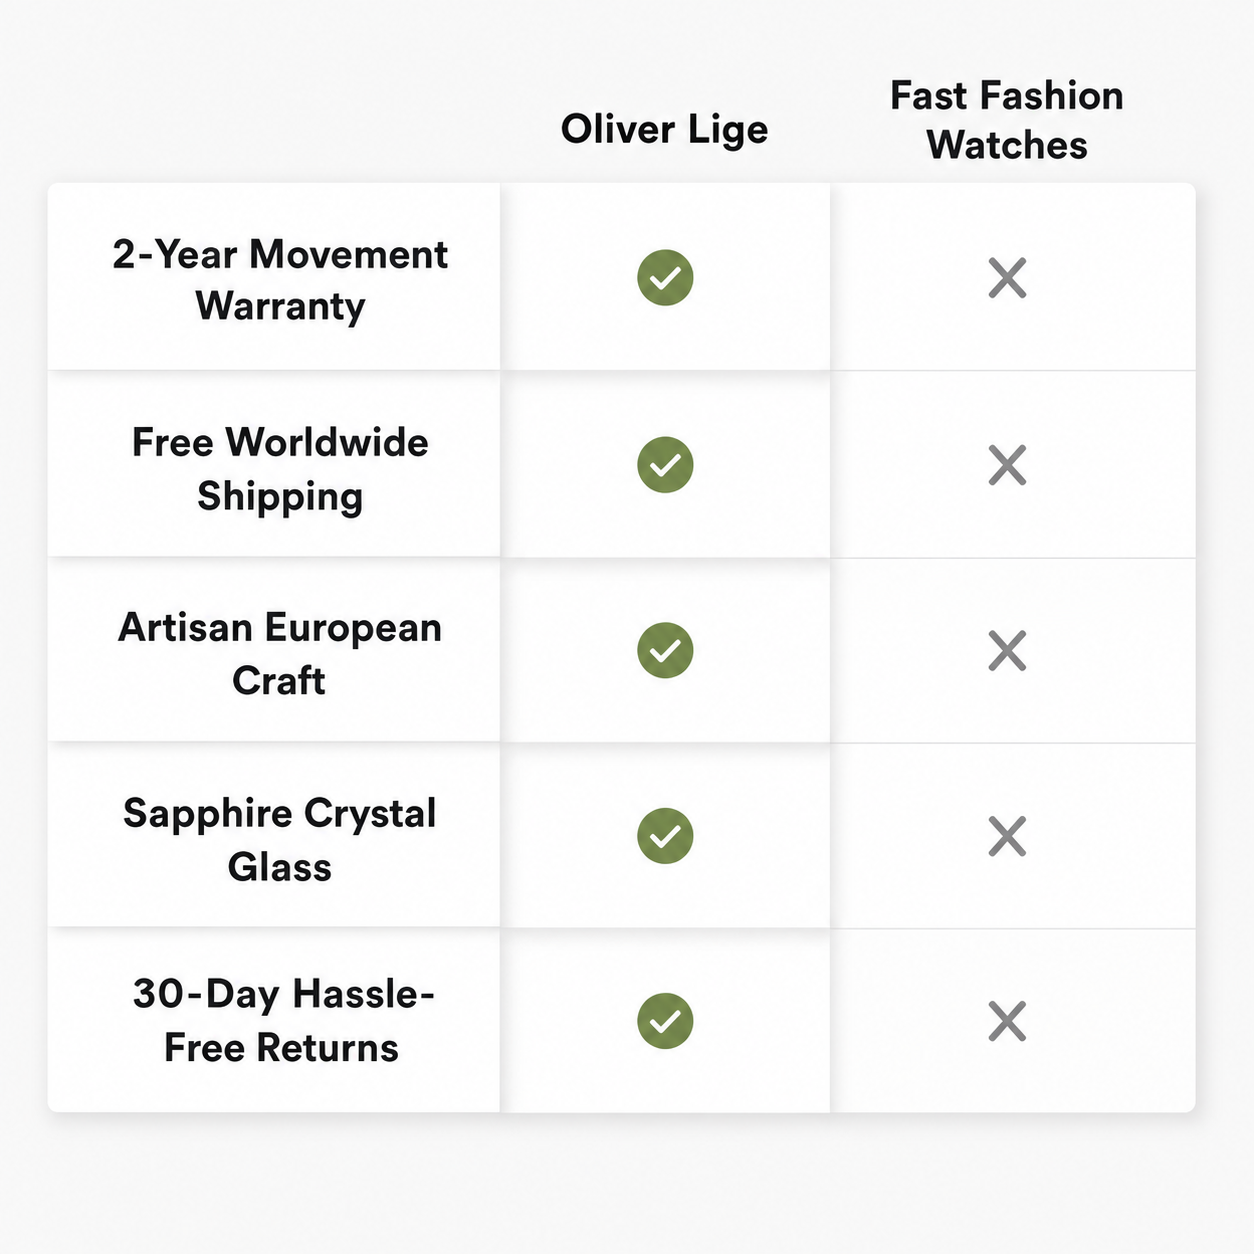This screenshot has width=1254, height=1254.
Task: Click the green checkmark for Artisan European Craft
Action: click(665, 650)
